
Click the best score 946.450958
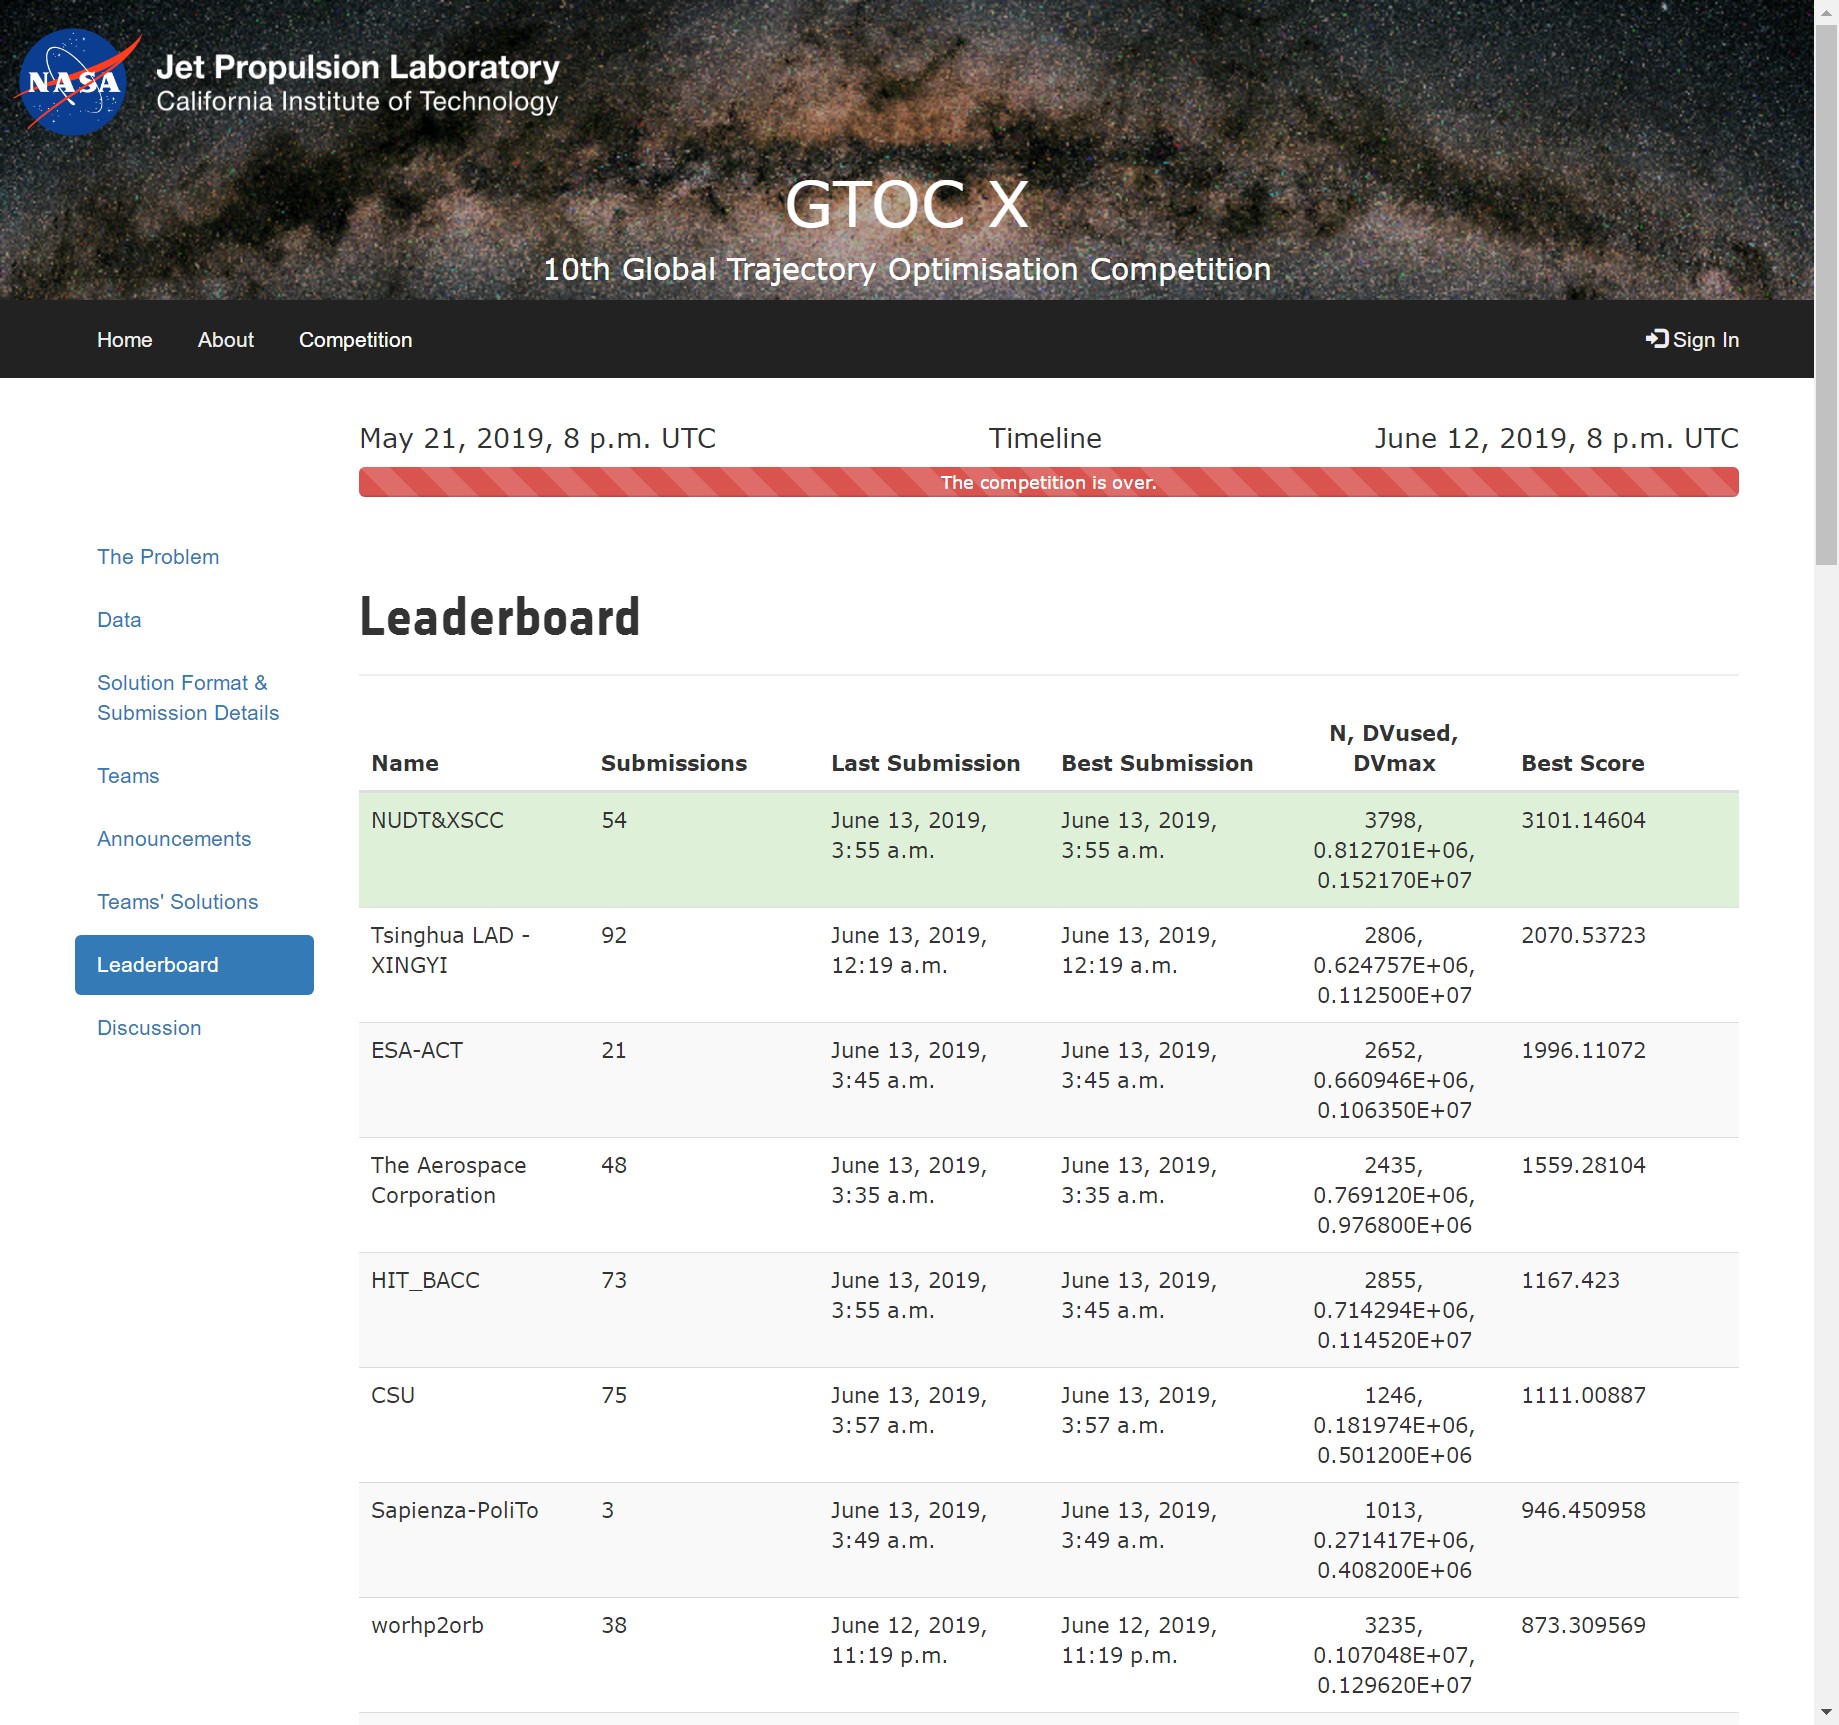pyautogui.click(x=1583, y=1510)
